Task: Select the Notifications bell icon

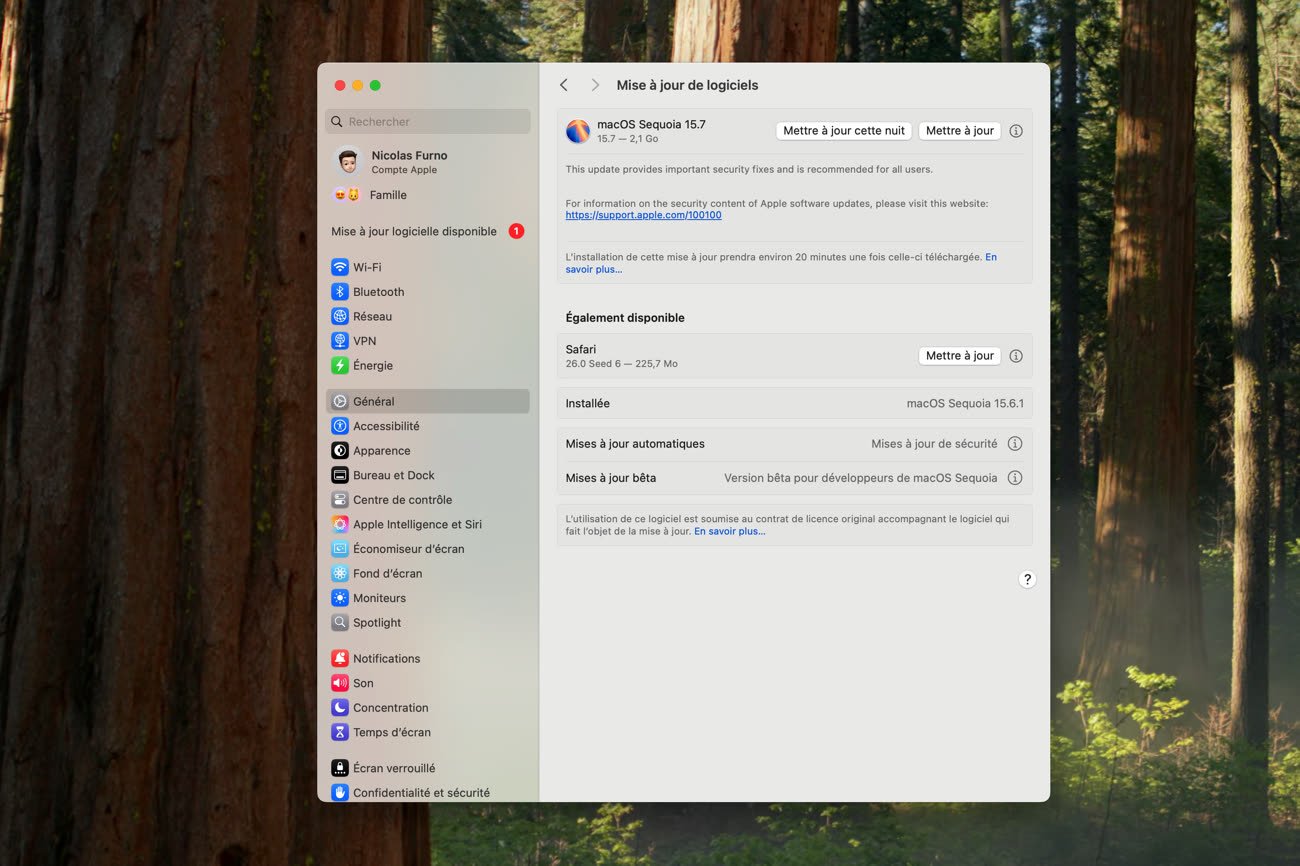Action: [x=340, y=658]
